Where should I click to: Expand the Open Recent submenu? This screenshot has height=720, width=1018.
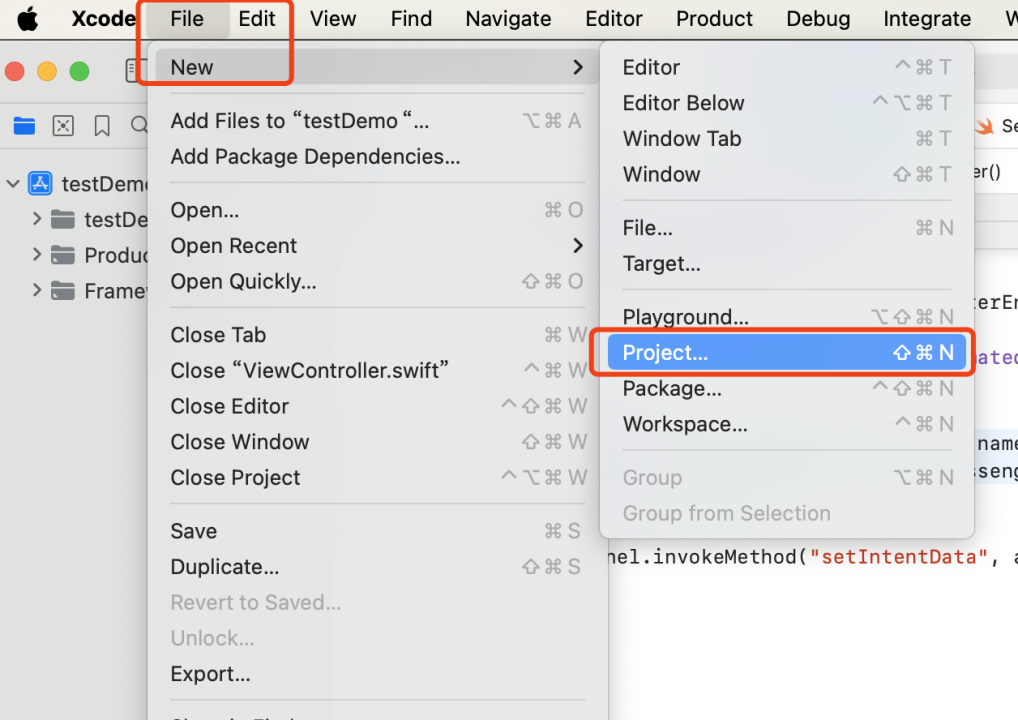[x=375, y=246]
